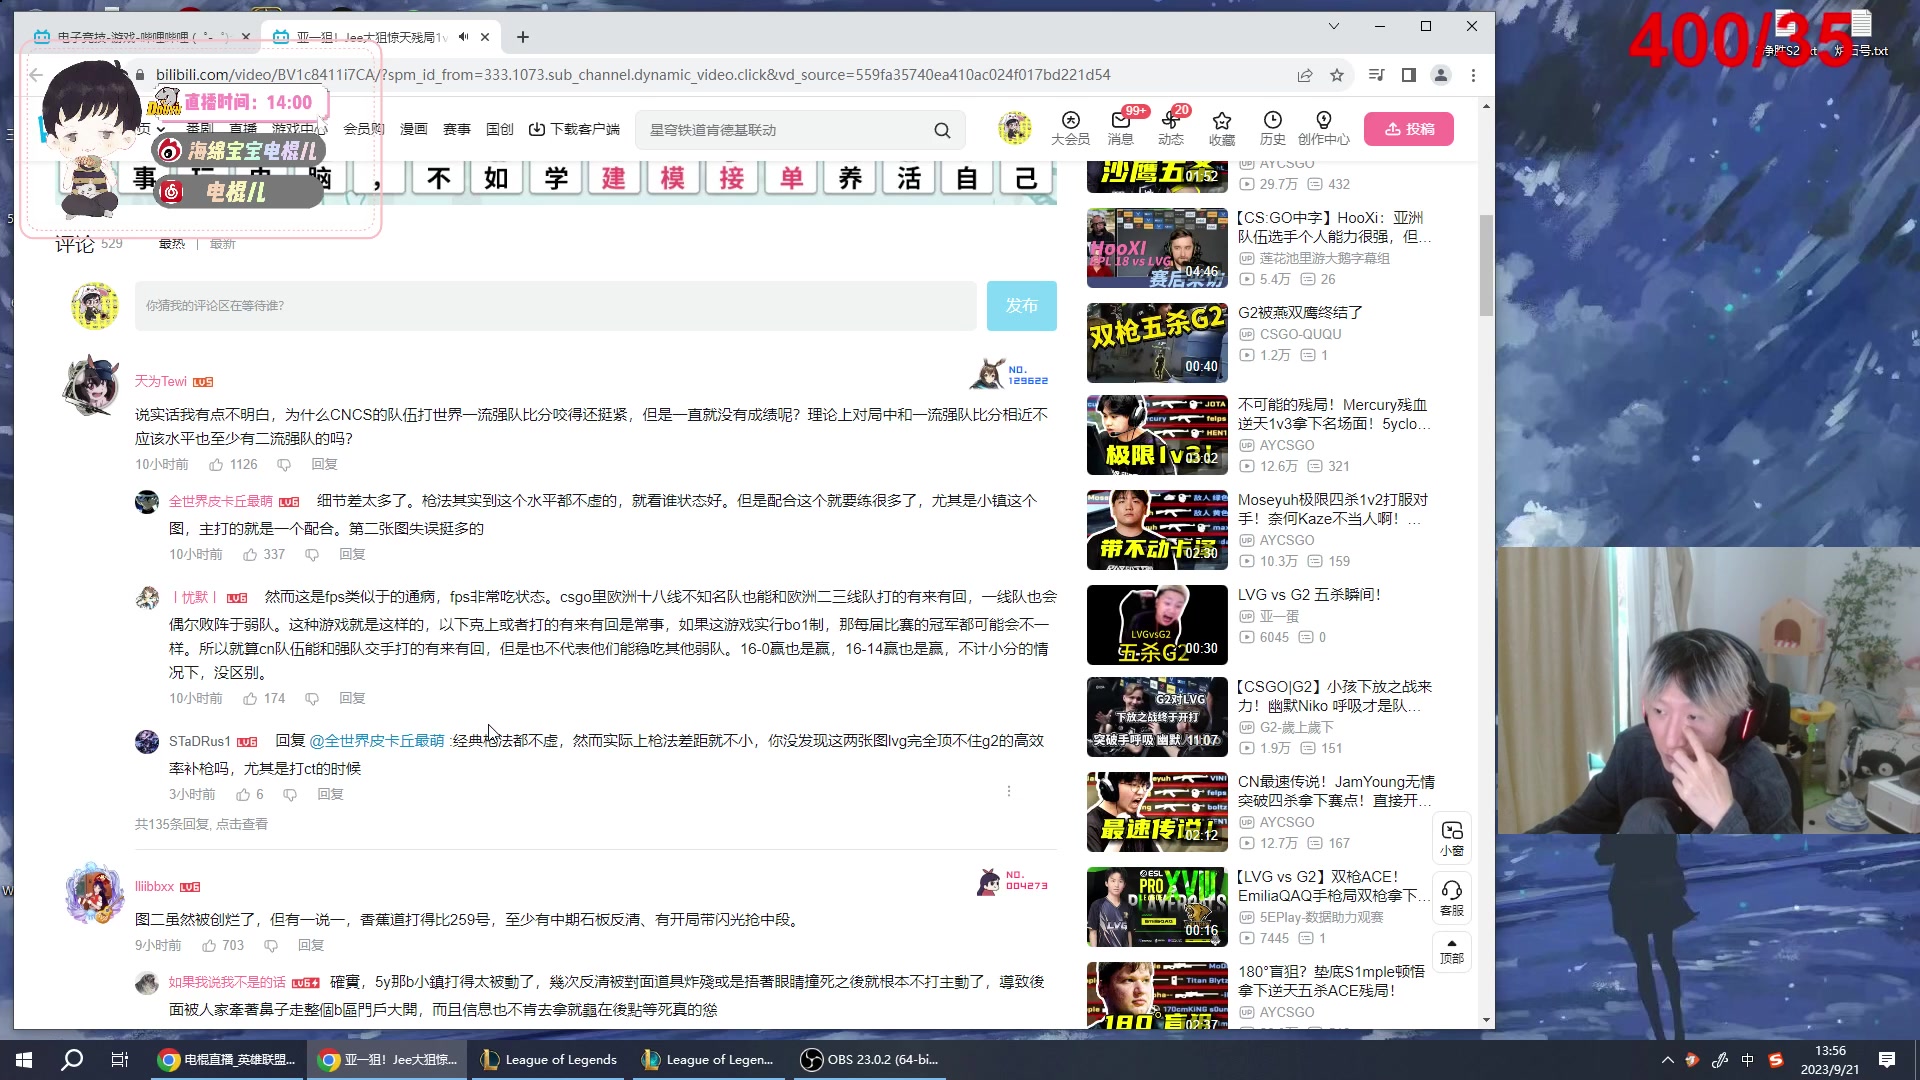Open the 赛事 nav item
The height and width of the screenshot is (1080, 1920).
(x=457, y=129)
